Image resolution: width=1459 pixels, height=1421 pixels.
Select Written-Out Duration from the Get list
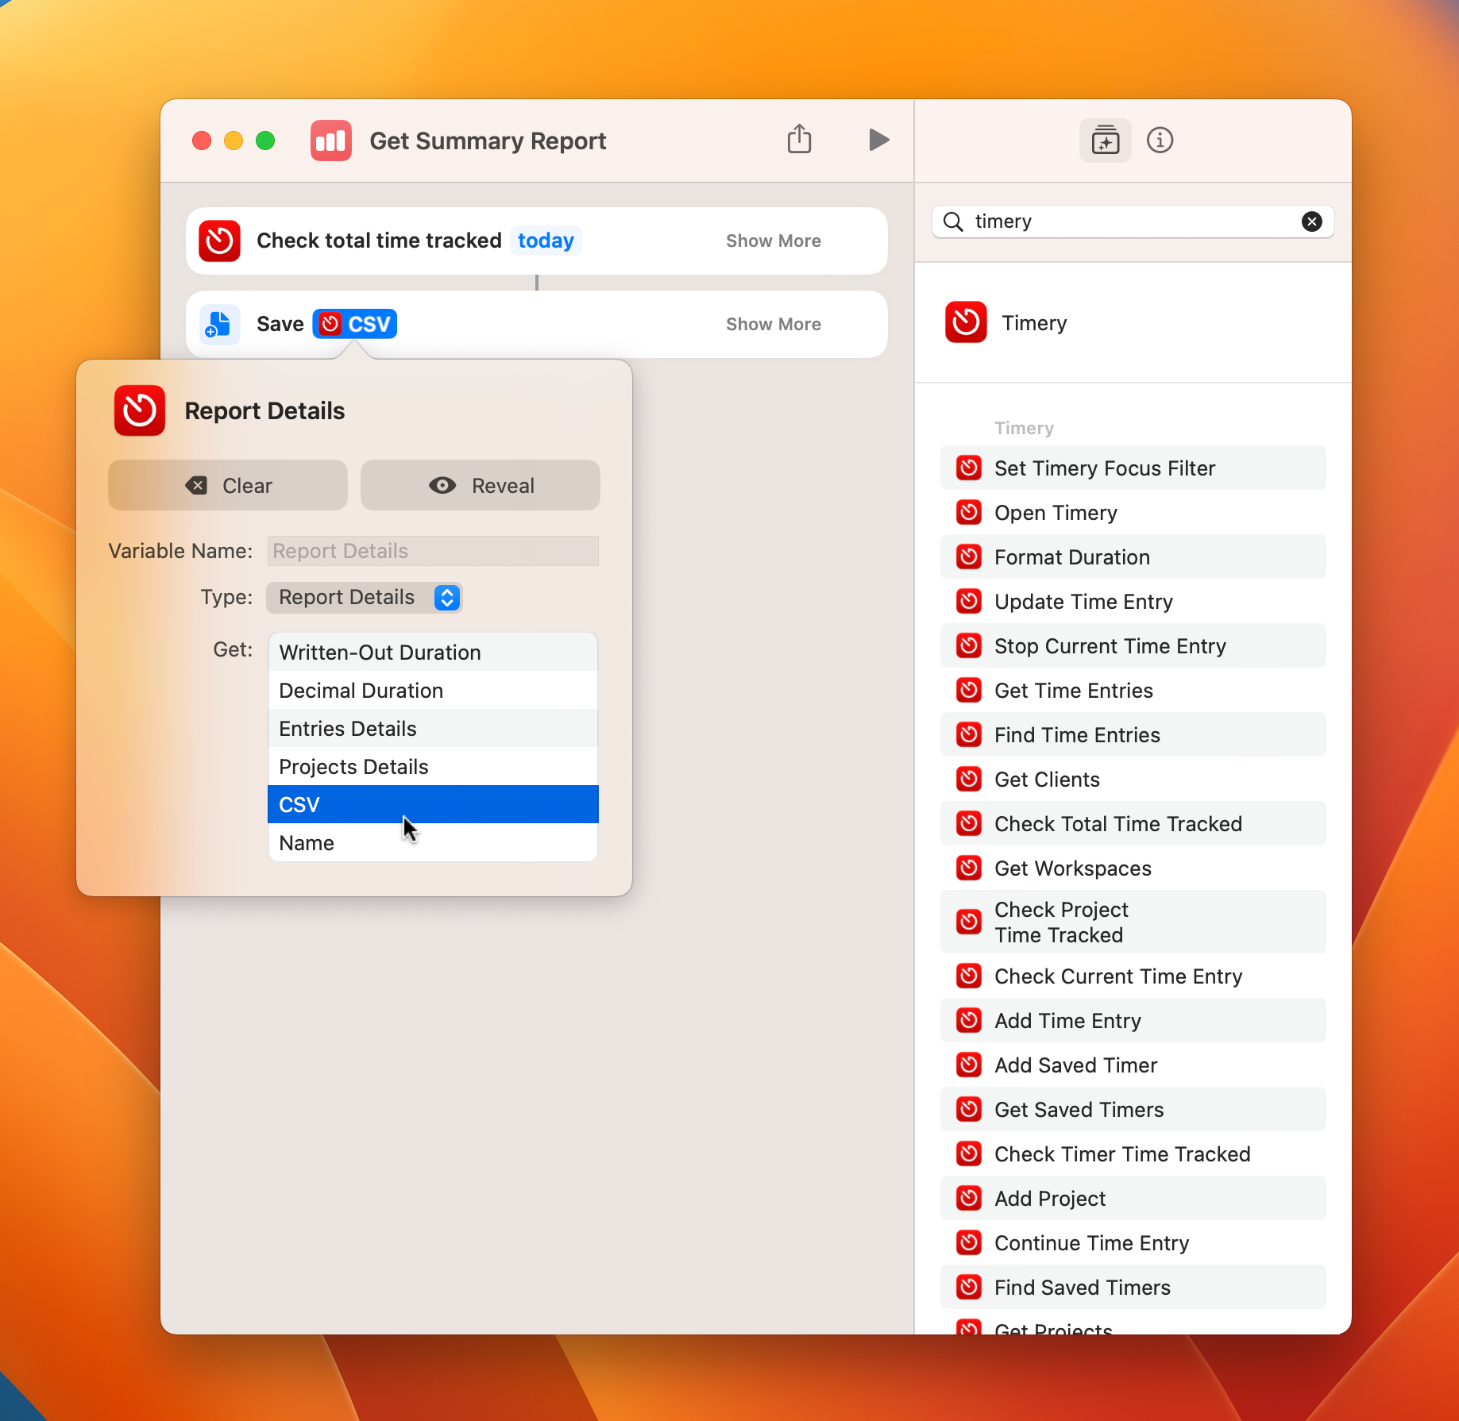click(432, 653)
